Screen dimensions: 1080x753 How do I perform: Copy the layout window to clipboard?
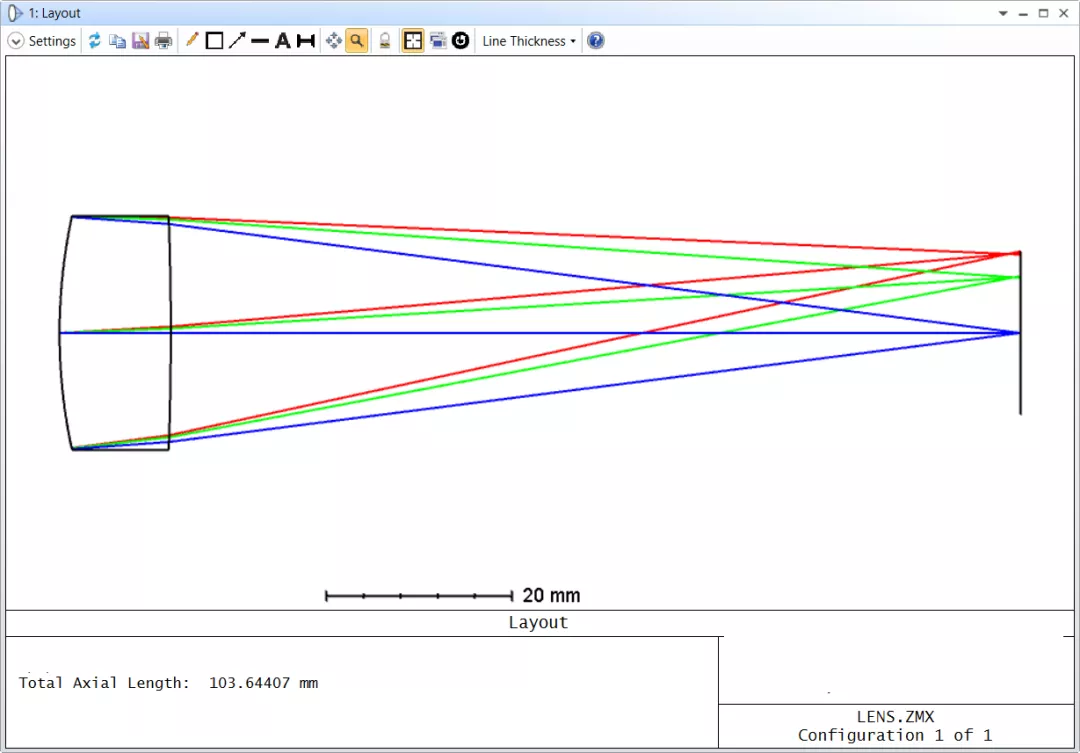[117, 41]
